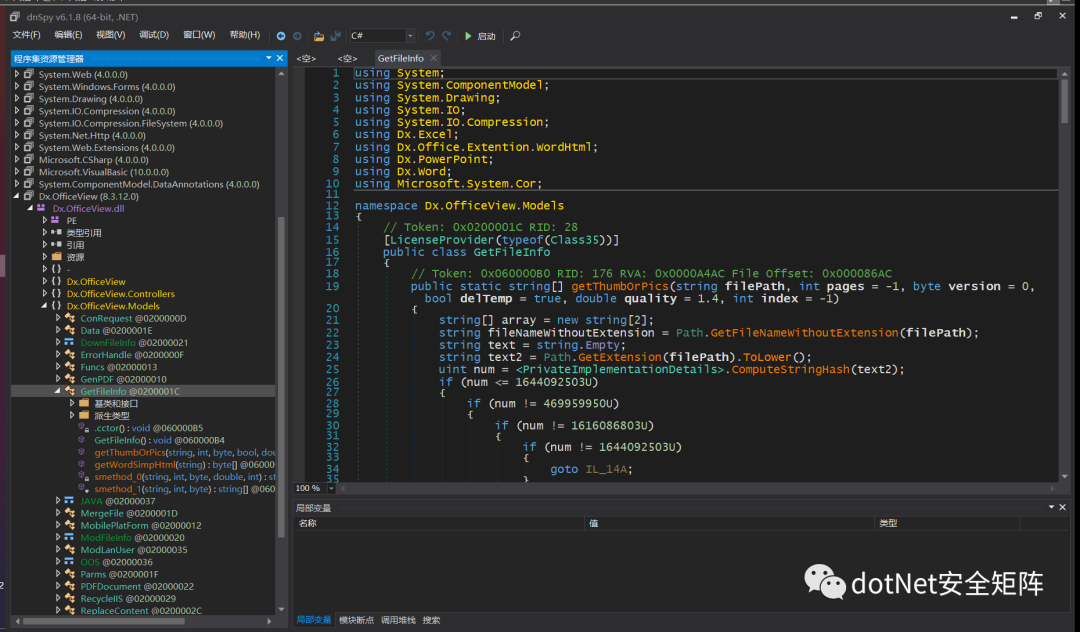Click the IL_14A goto label in code
The width and height of the screenshot is (1080, 632).
(x=605, y=470)
